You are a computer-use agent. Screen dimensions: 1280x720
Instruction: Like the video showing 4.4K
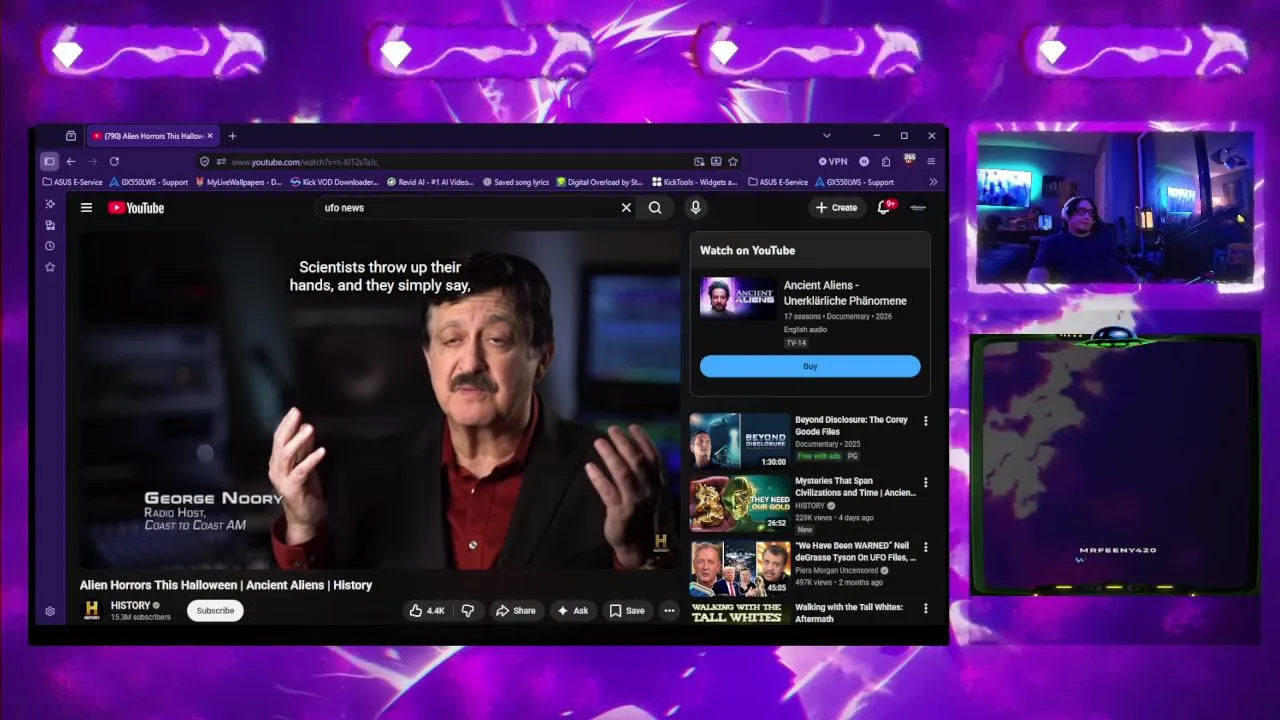click(x=427, y=610)
